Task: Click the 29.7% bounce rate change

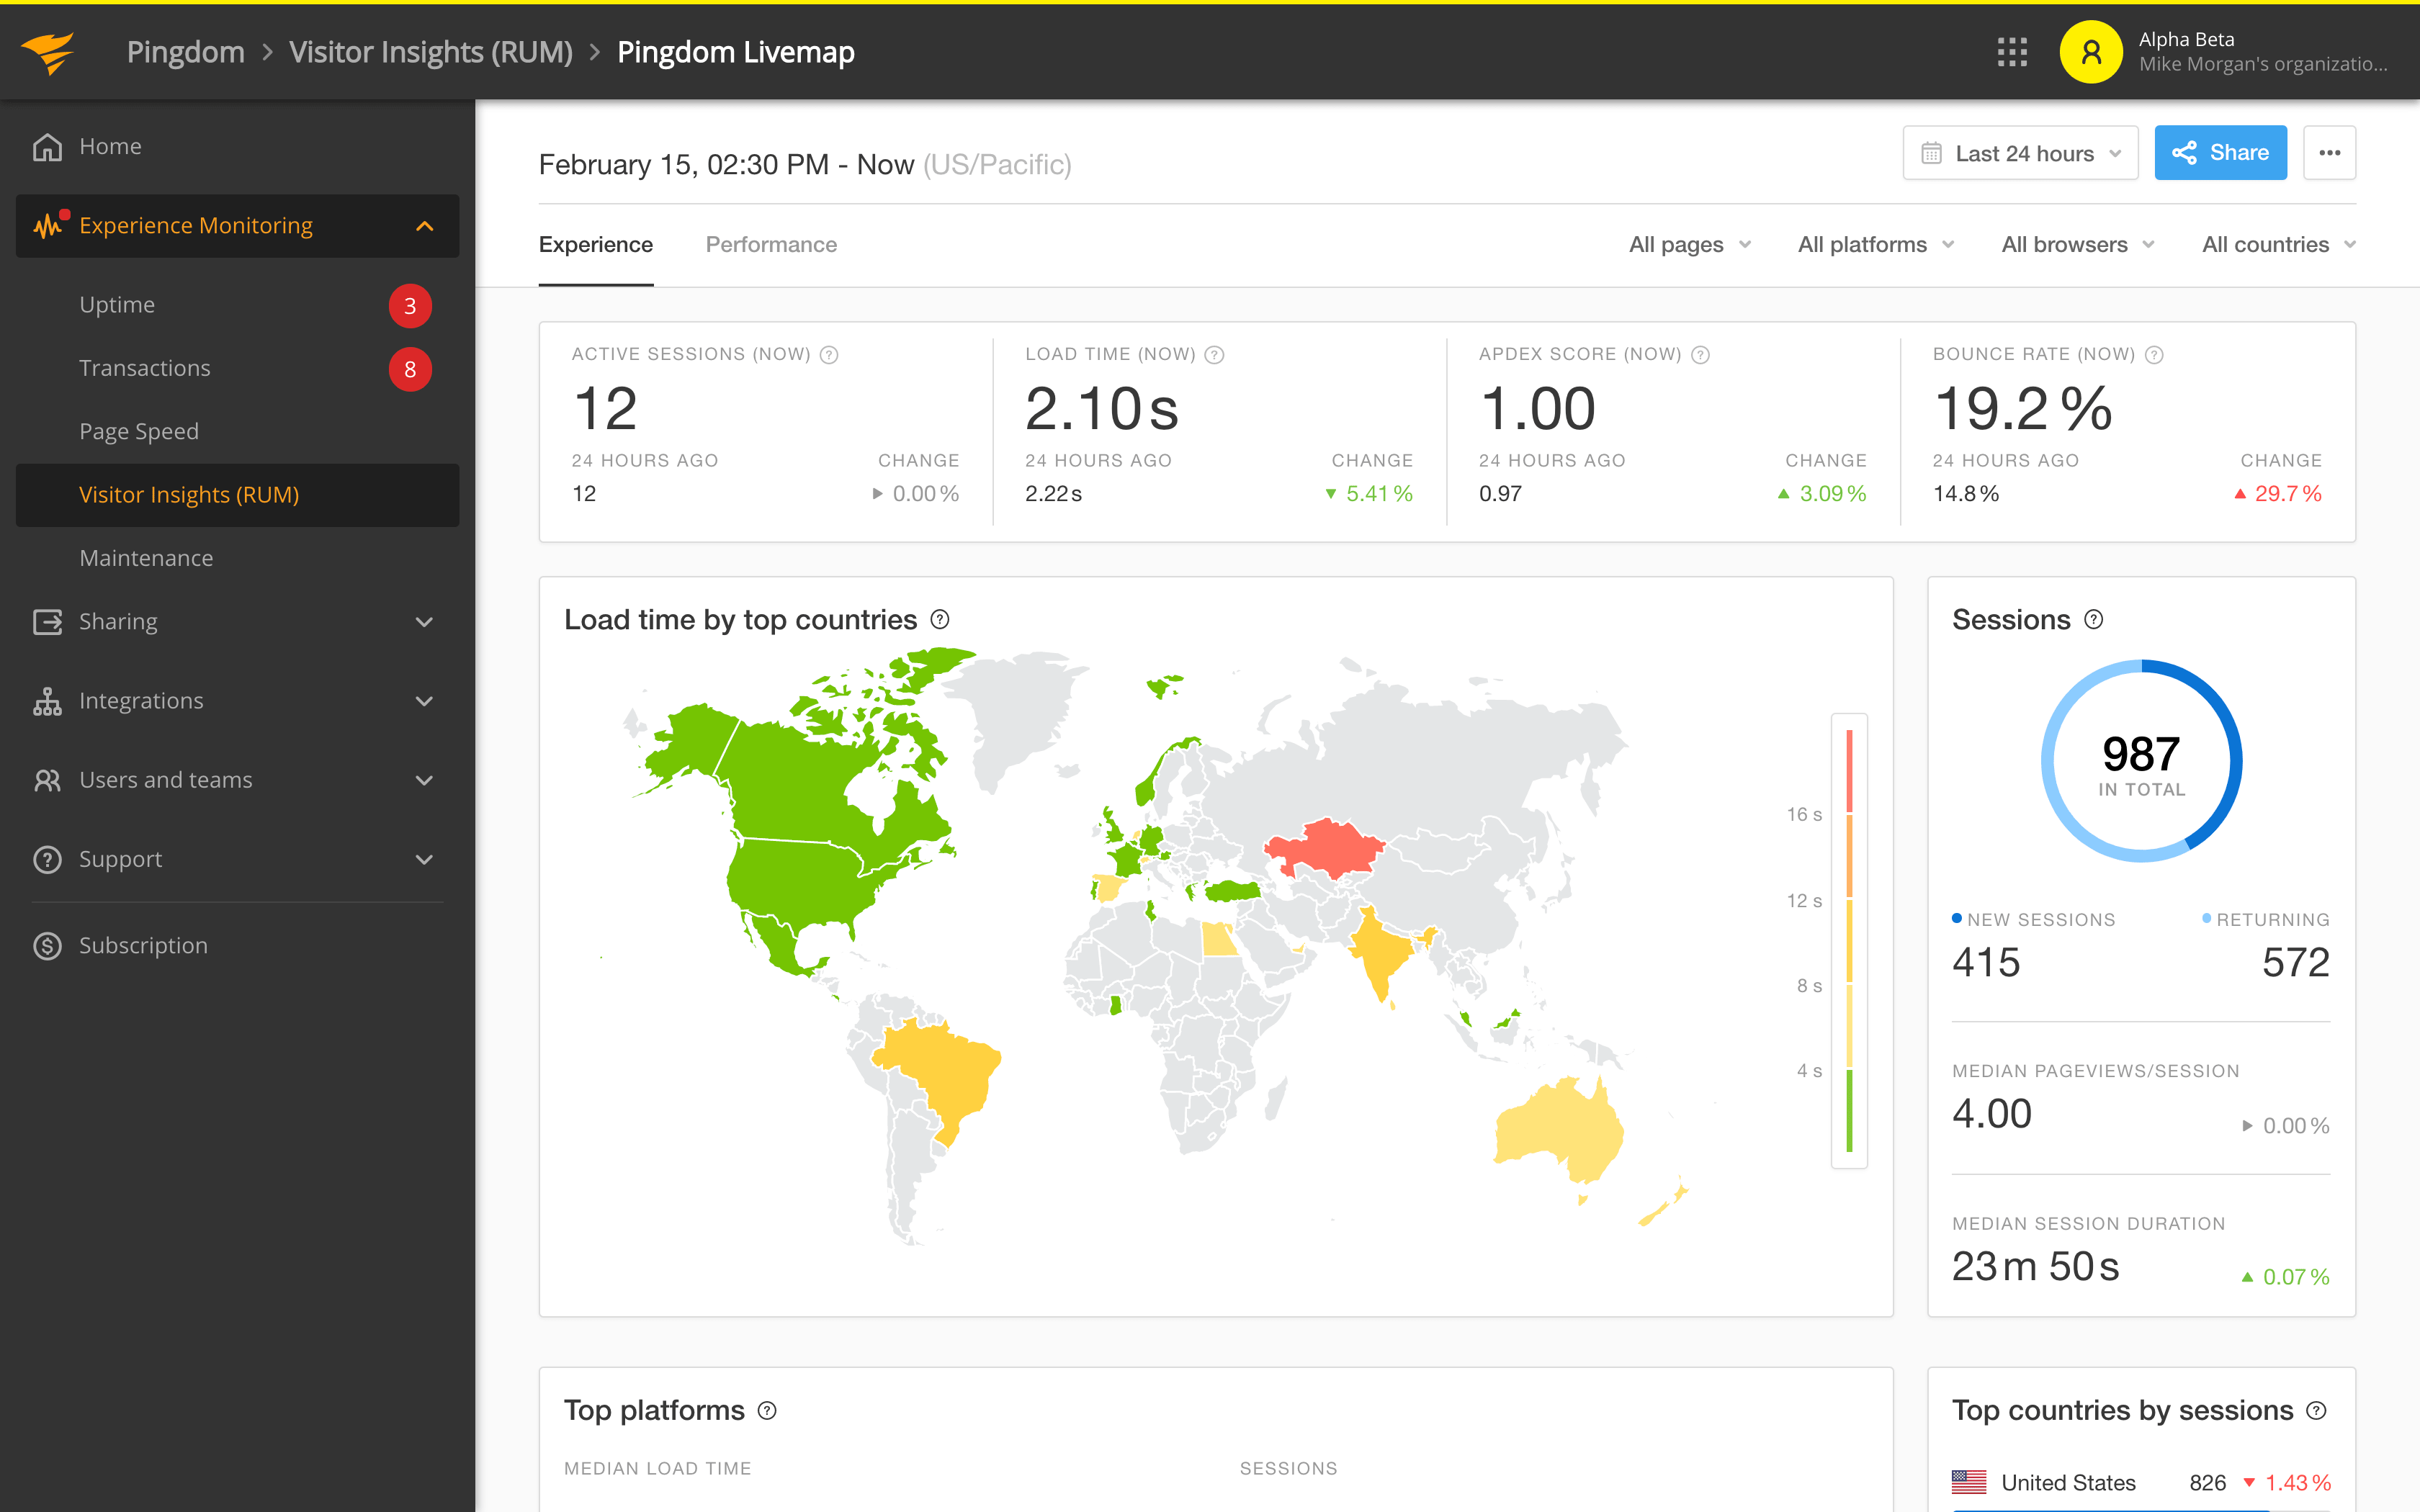Action: tap(2279, 494)
